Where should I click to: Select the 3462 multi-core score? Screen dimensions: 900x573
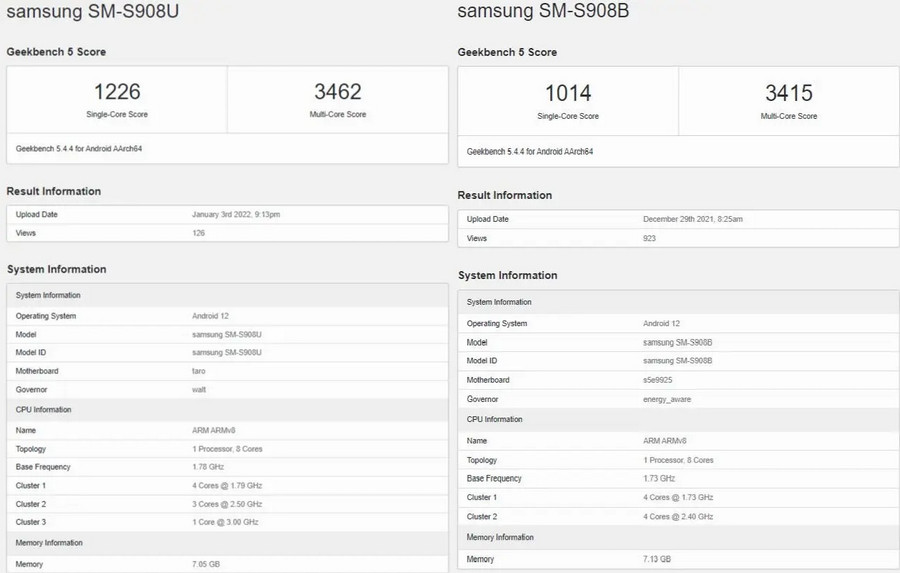(337, 92)
